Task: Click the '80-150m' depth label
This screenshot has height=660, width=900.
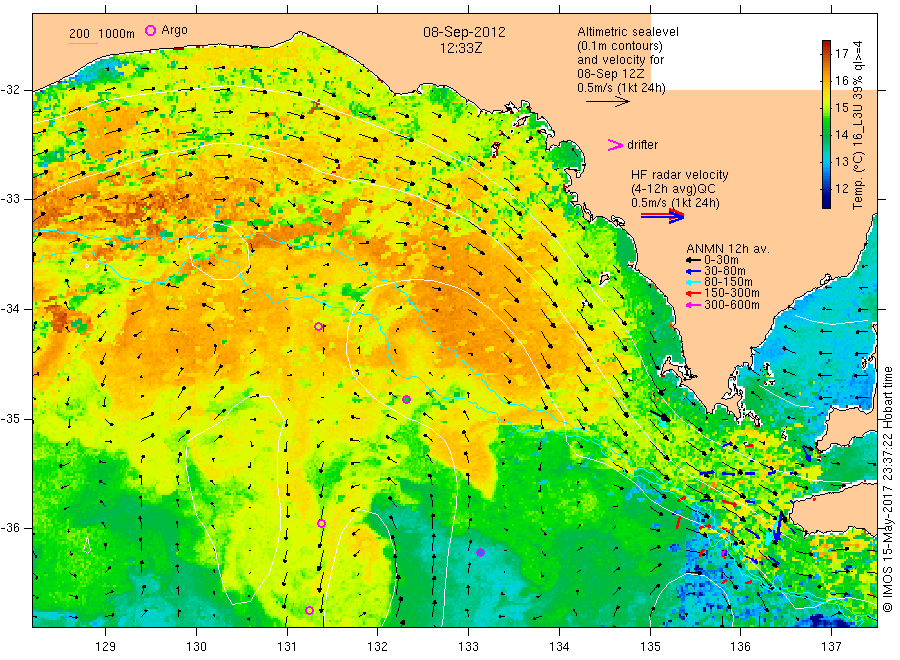Action: (x=728, y=282)
